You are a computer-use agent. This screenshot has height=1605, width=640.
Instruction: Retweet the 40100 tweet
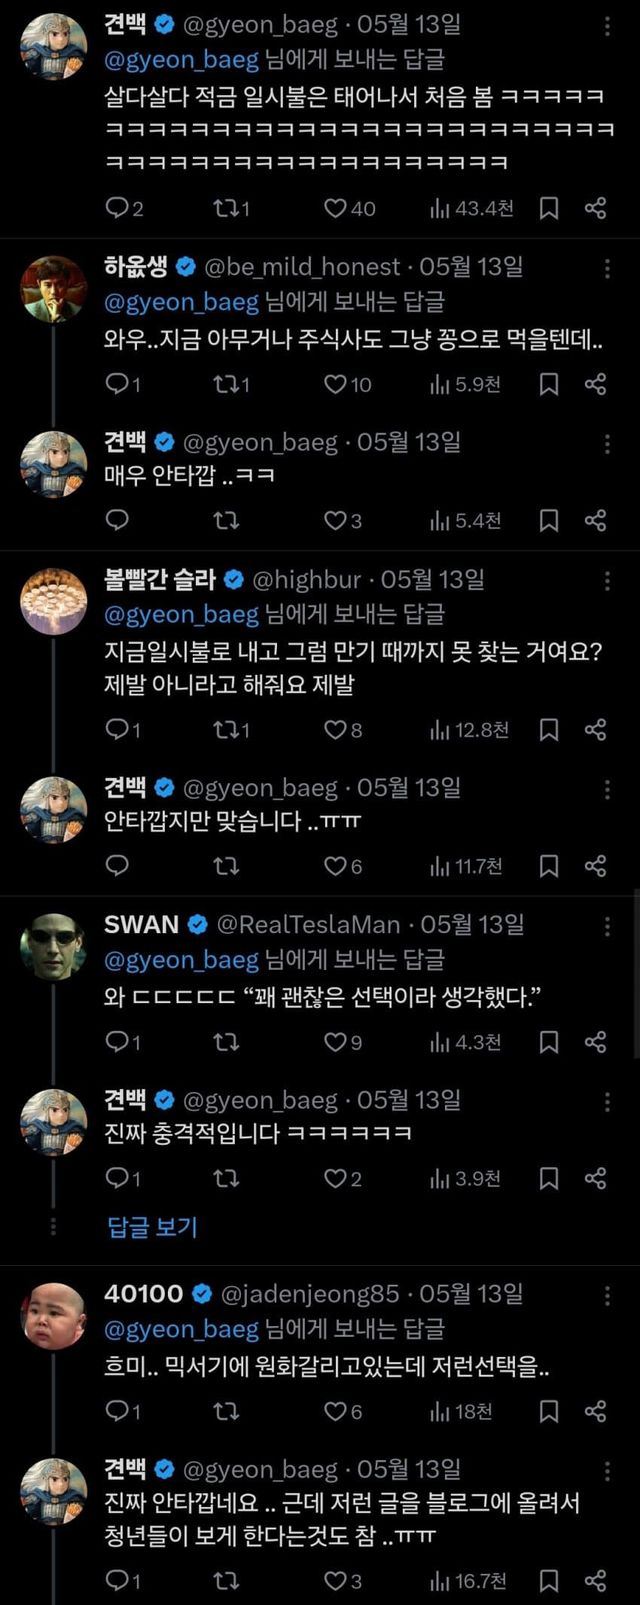(226, 1411)
